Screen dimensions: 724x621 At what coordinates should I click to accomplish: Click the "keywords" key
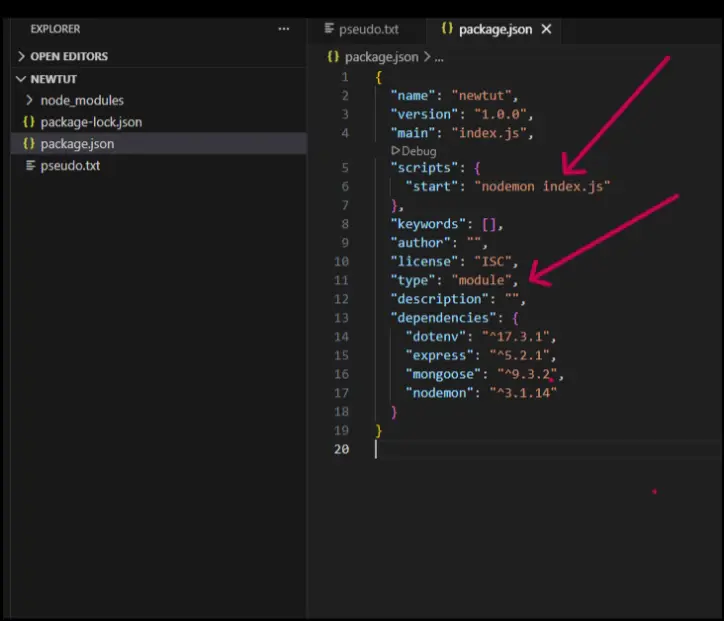tap(428, 224)
